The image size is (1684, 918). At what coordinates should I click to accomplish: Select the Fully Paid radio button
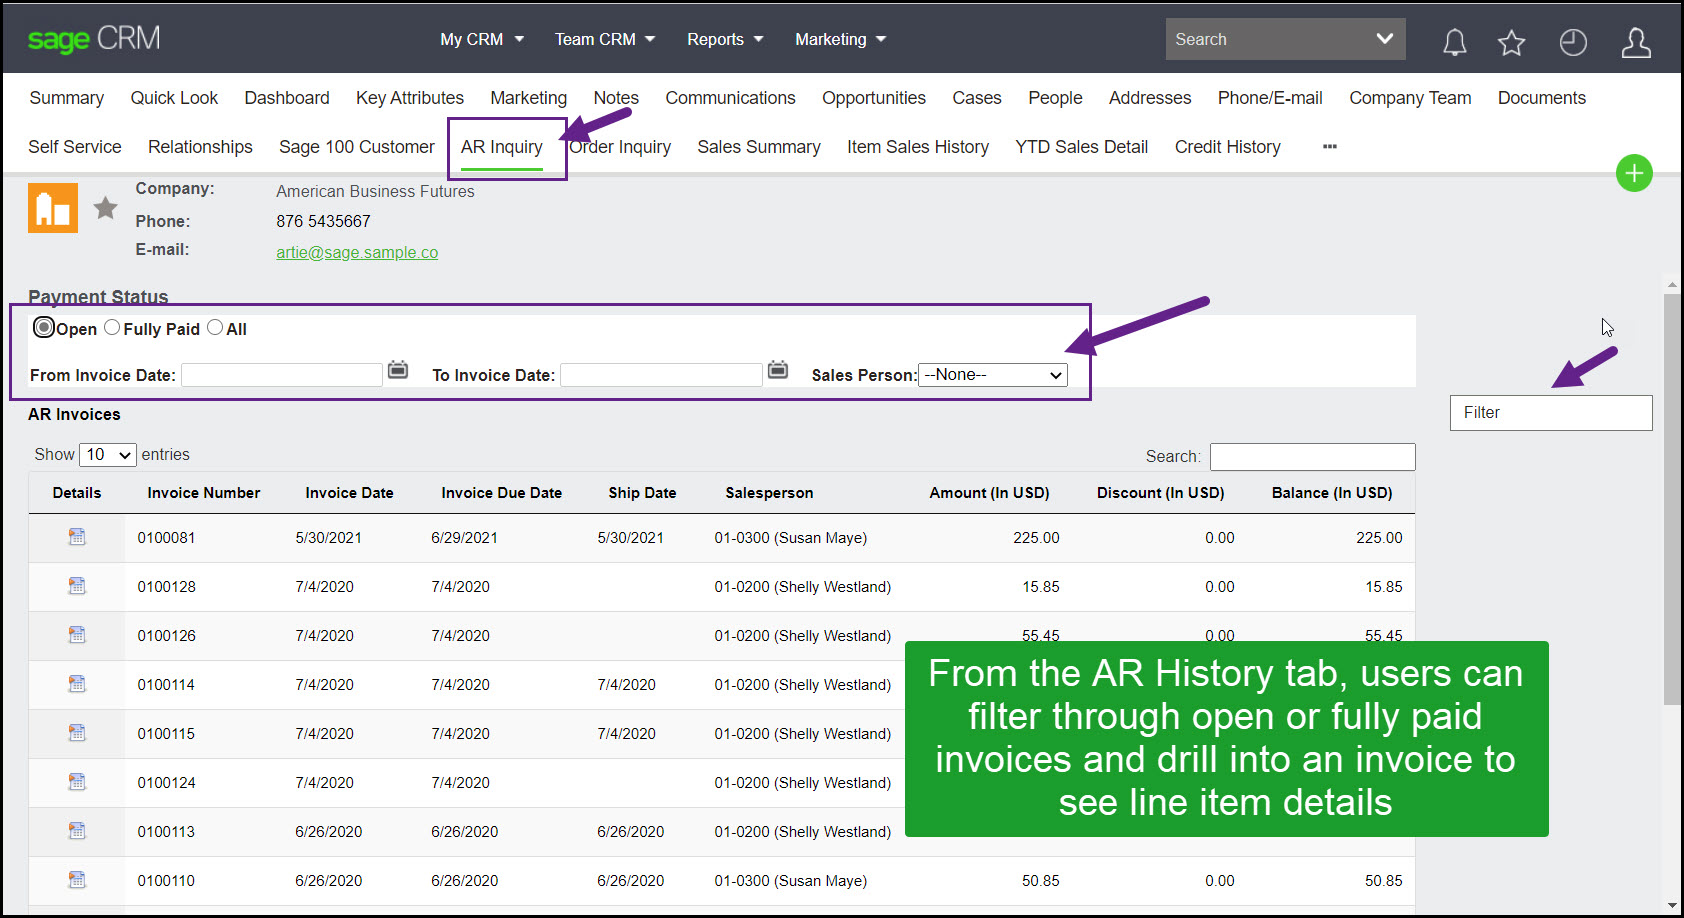[112, 327]
